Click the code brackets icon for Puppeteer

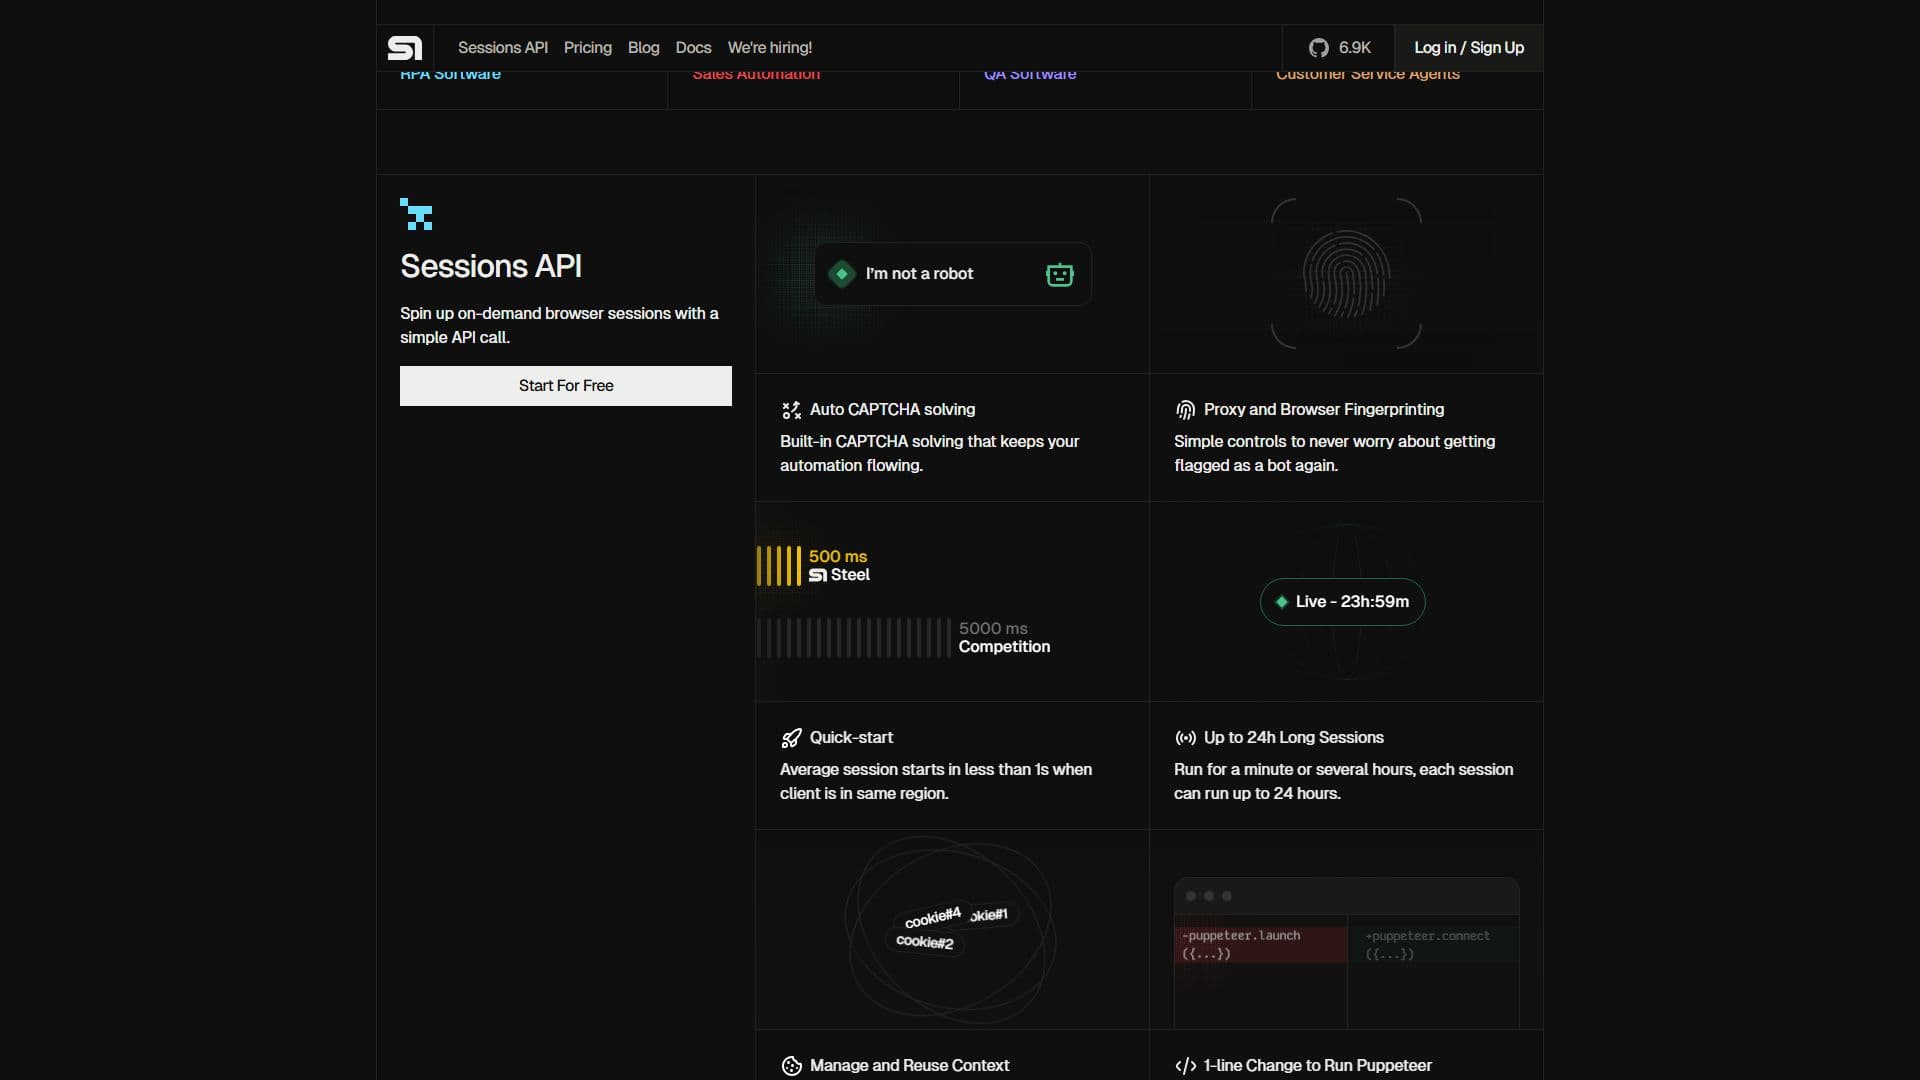(x=1185, y=1066)
